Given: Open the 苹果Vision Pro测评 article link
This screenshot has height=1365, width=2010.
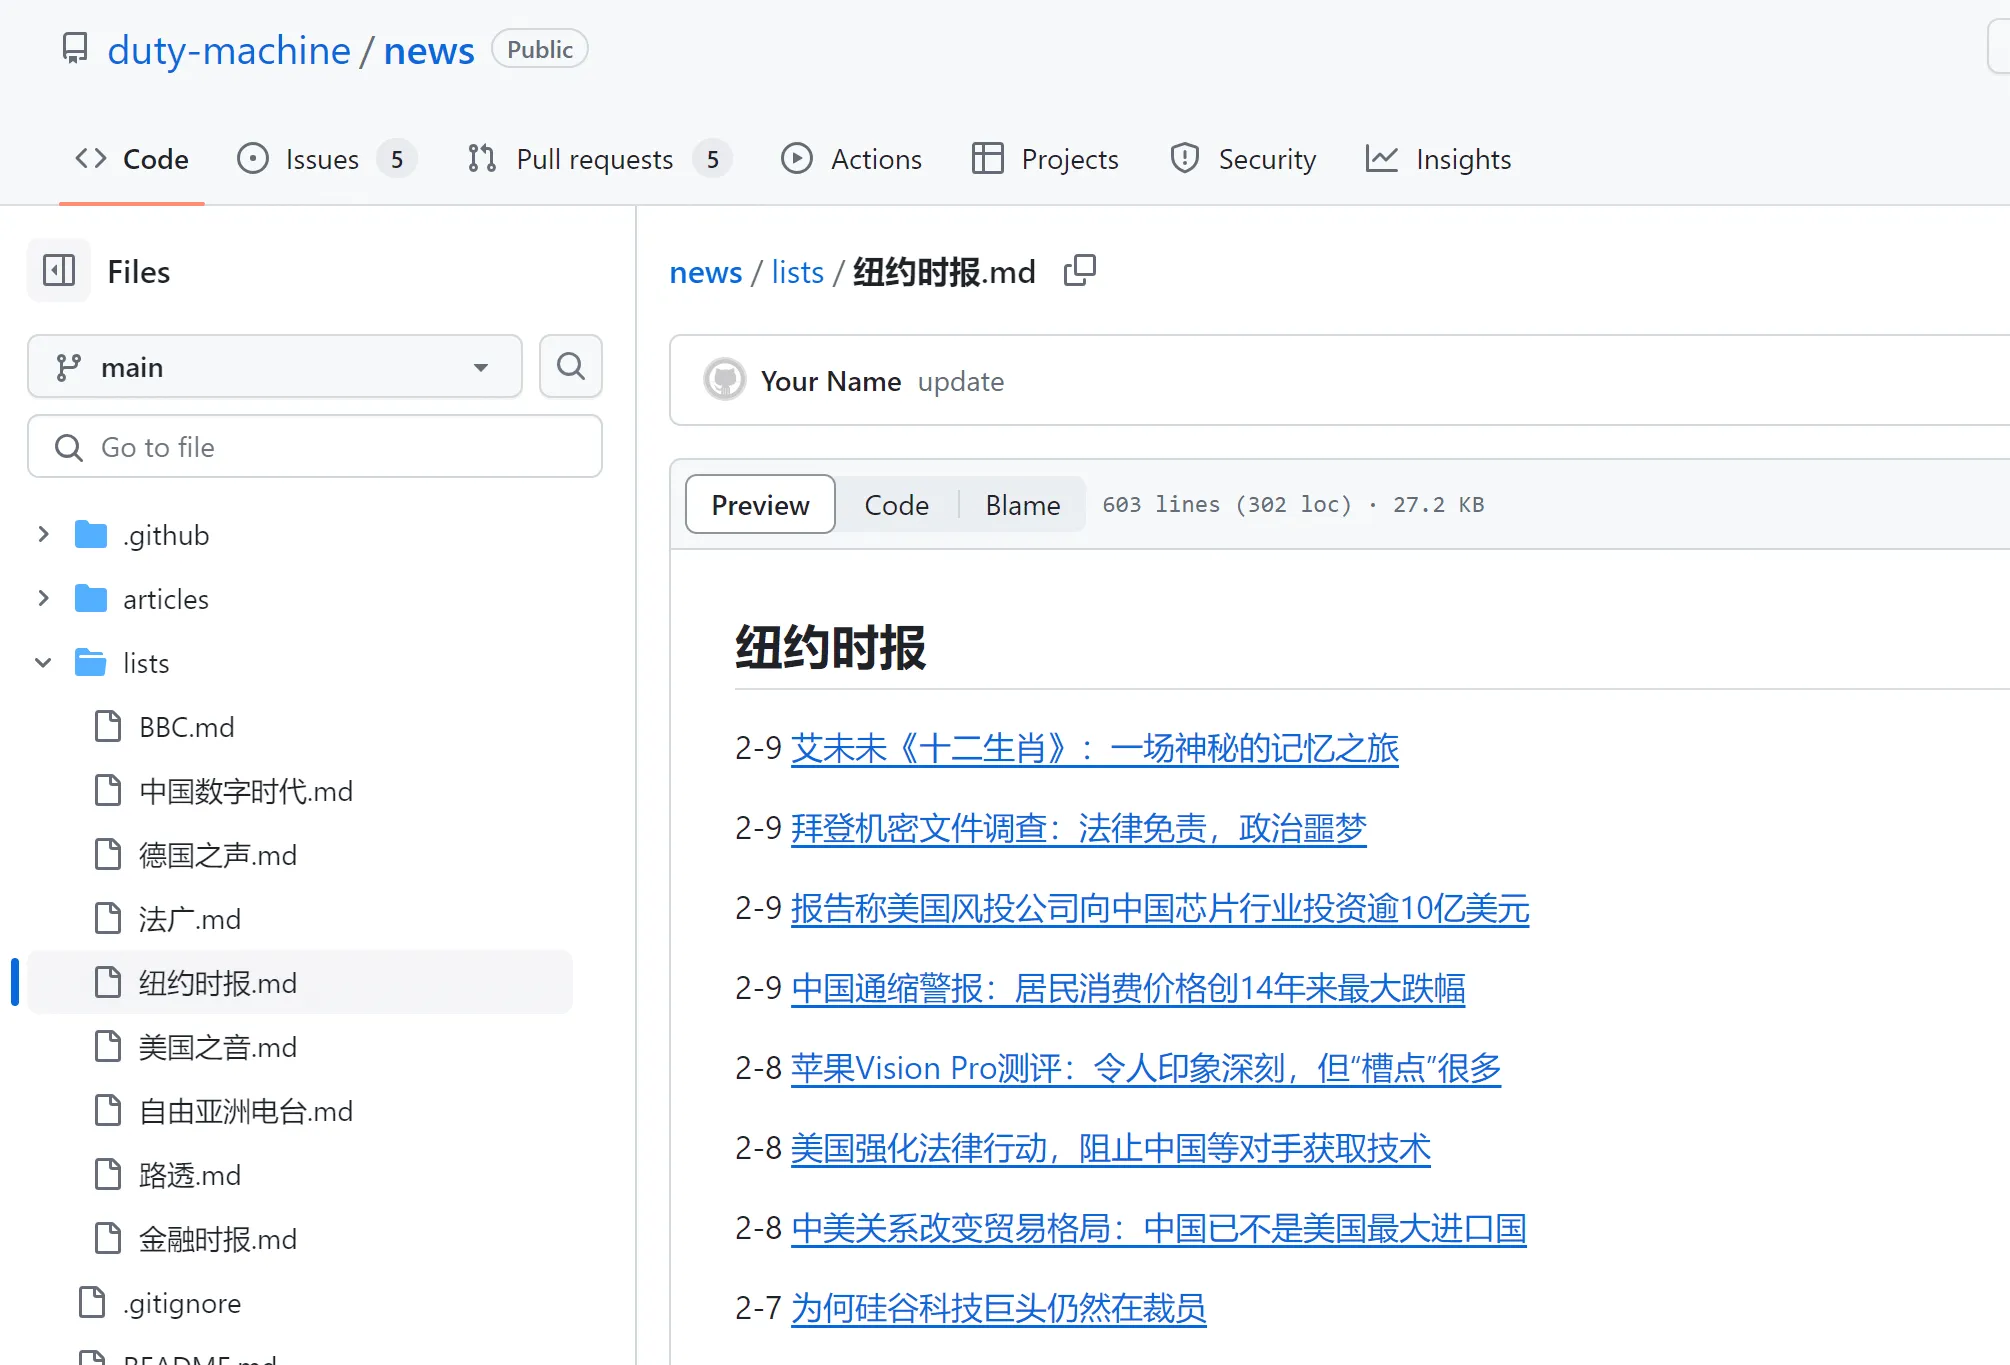Looking at the screenshot, I should (1145, 1068).
